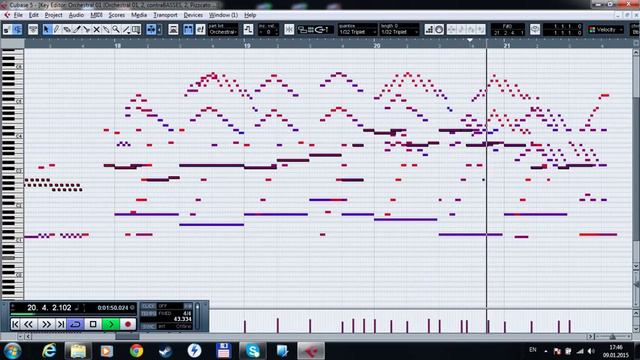Open the File menu

[x=18, y=15]
